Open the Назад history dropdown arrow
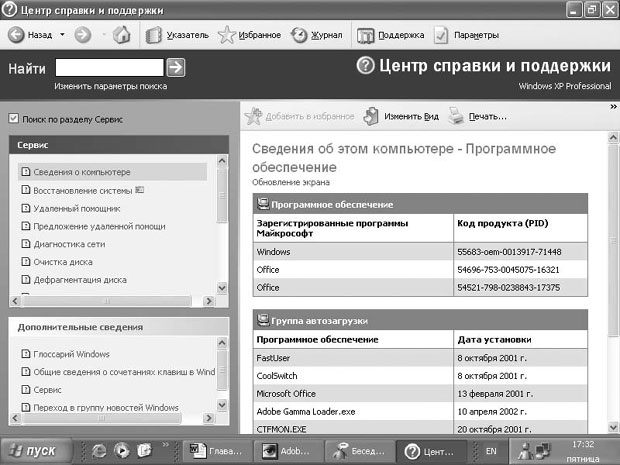The image size is (620, 465). pos(62,35)
